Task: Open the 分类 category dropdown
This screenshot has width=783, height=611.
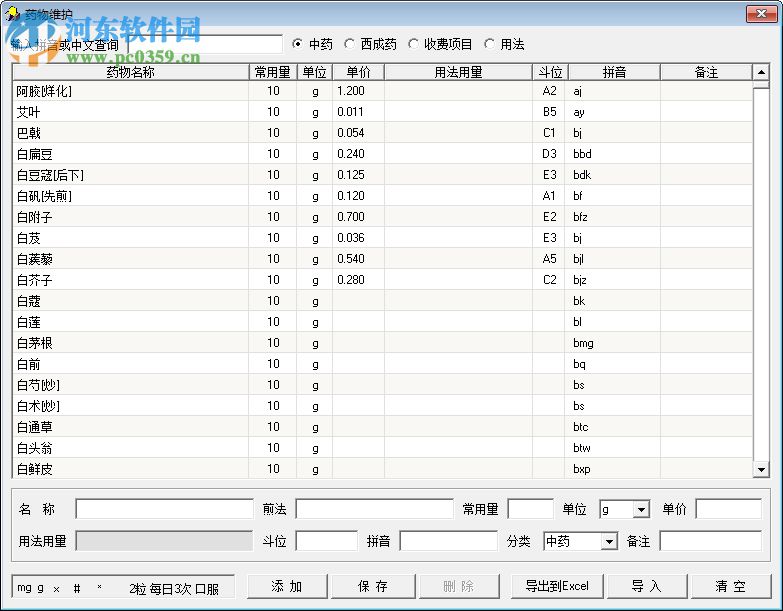Action: (x=609, y=542)
